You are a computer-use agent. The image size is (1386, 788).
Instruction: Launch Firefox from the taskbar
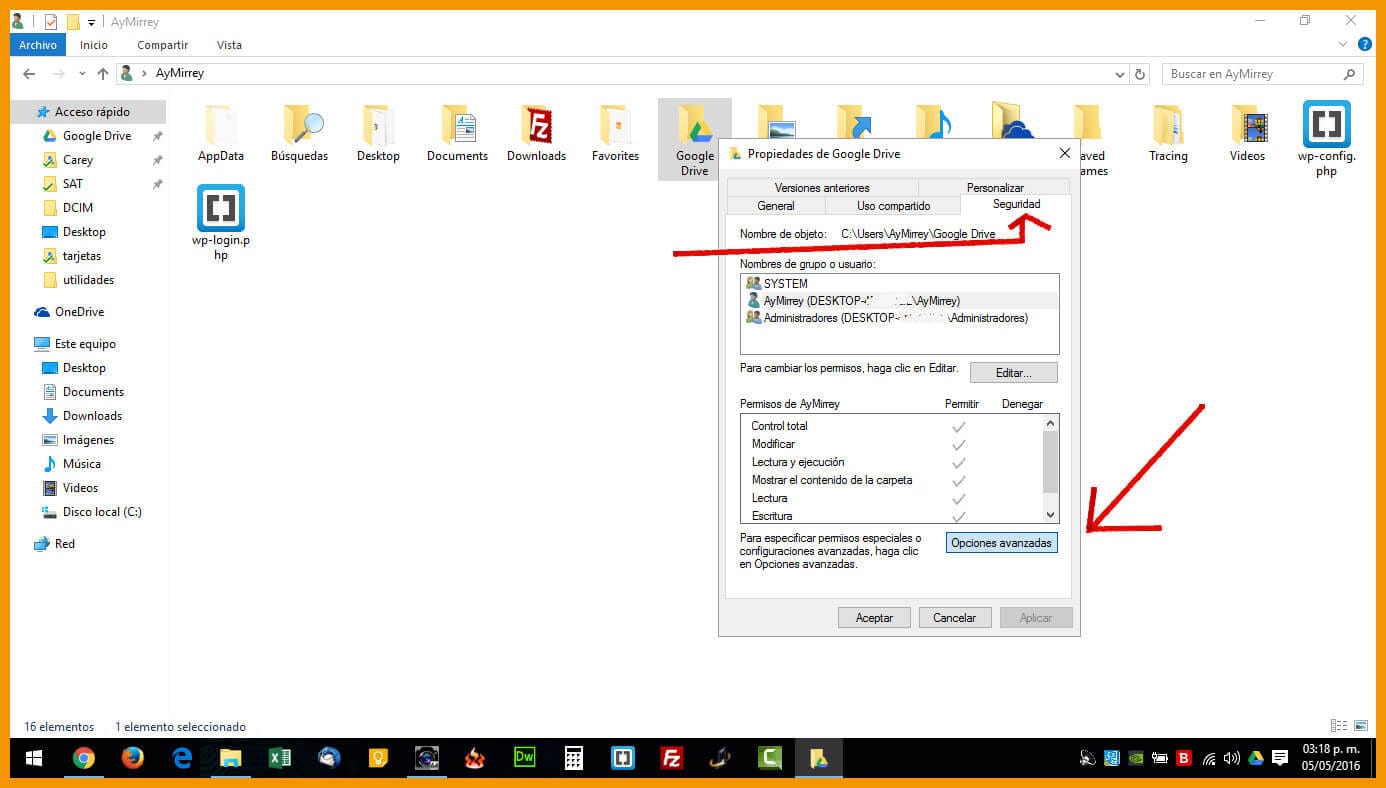point(132,758)
